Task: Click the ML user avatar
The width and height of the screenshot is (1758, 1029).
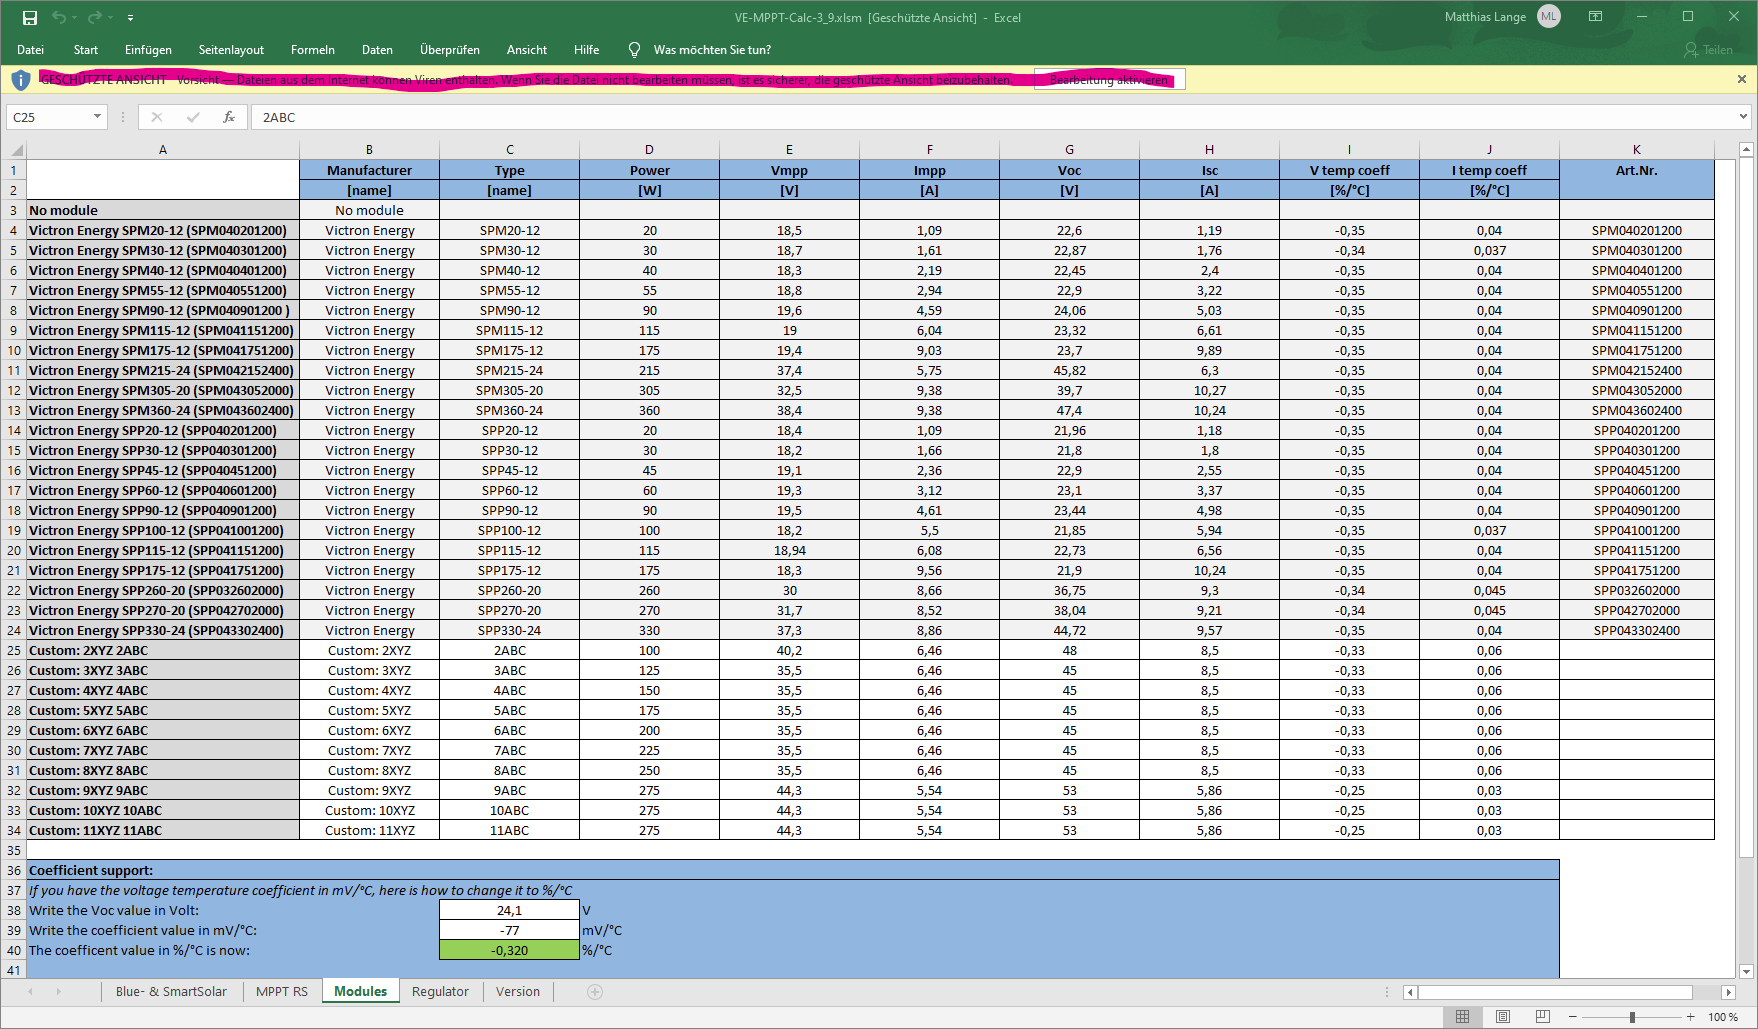Action: click(x=1549, y=16)
